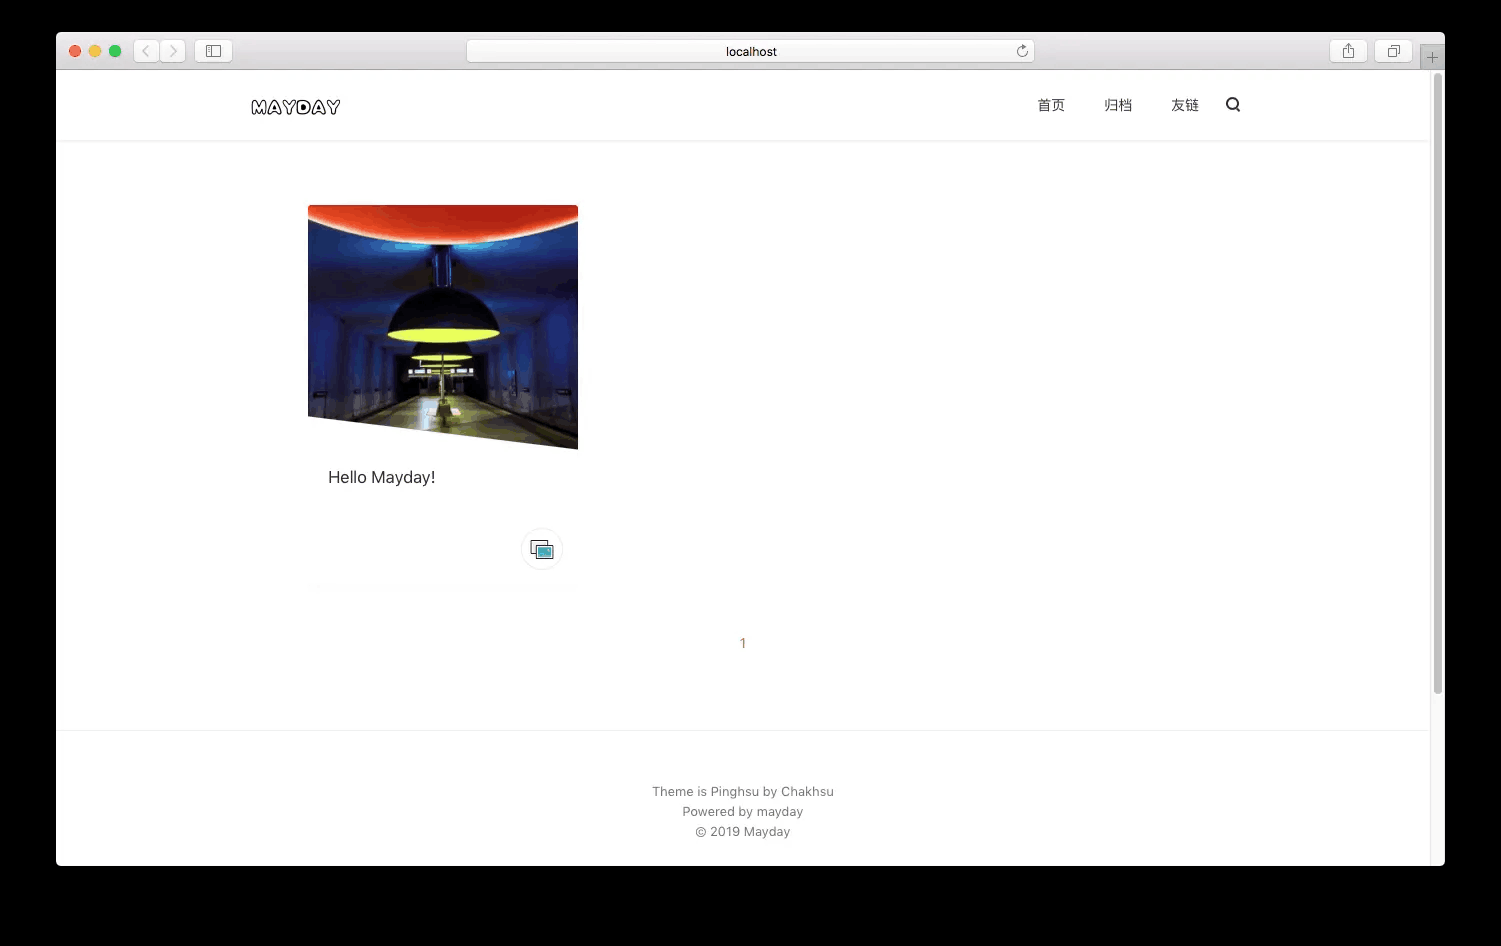Viewport: 1501px width, 946px height.
Task: Toggle the Safari sidebar
Action: coord(212,50)
